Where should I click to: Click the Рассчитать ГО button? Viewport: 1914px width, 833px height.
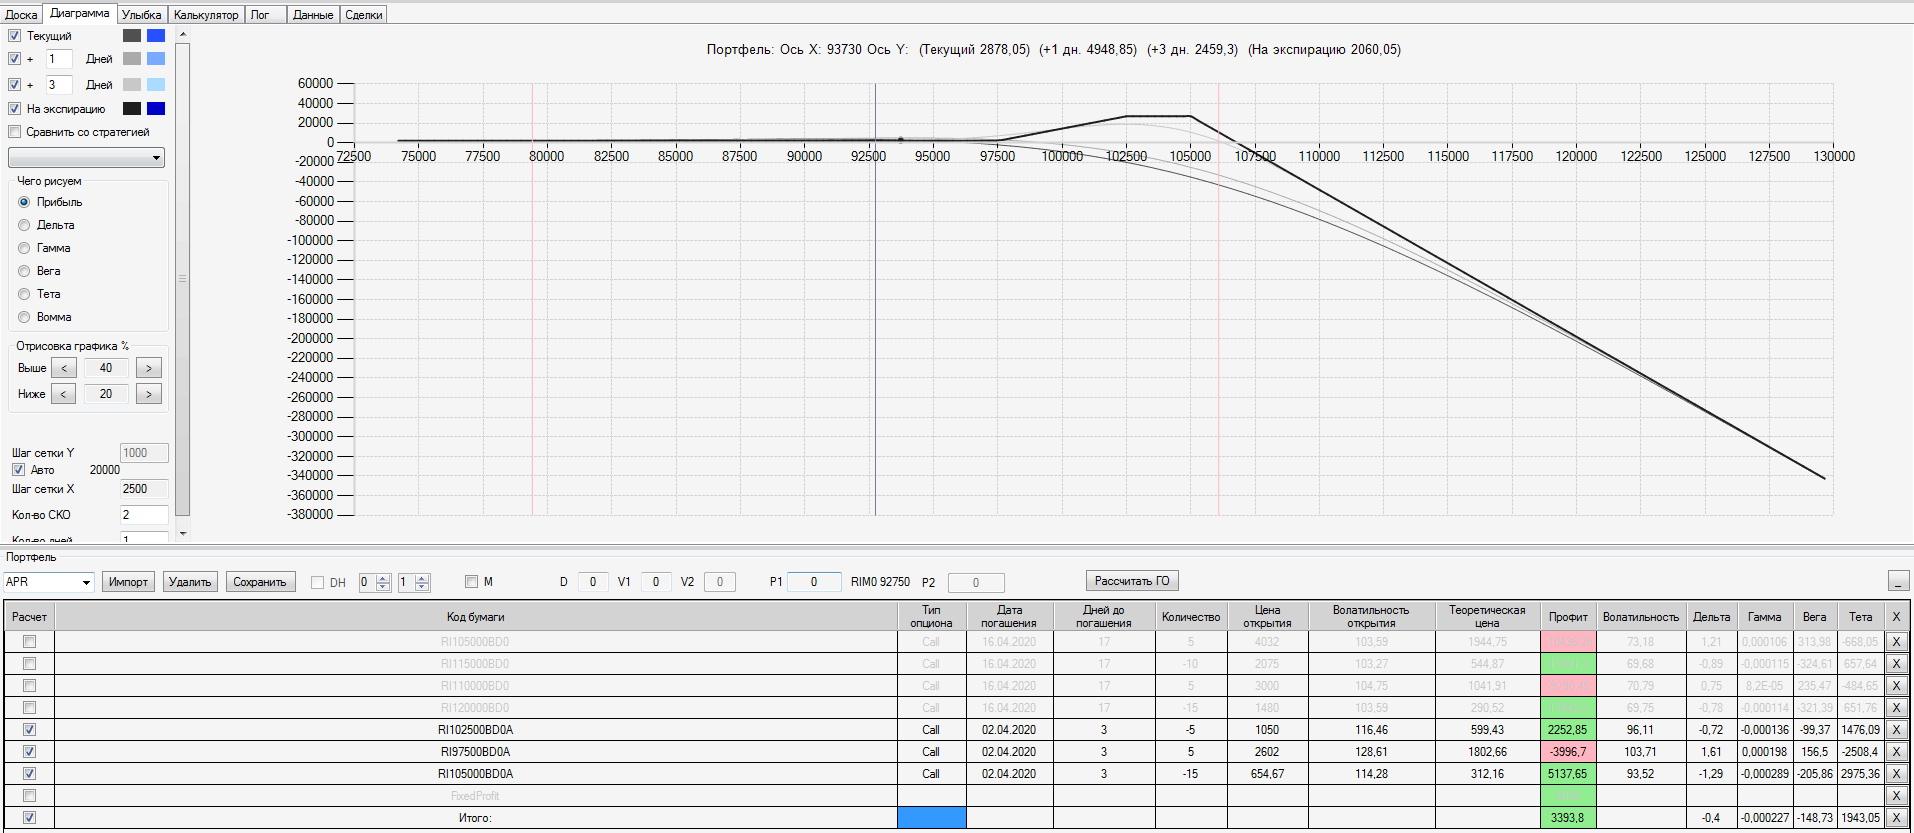[x=1132, y=581]
